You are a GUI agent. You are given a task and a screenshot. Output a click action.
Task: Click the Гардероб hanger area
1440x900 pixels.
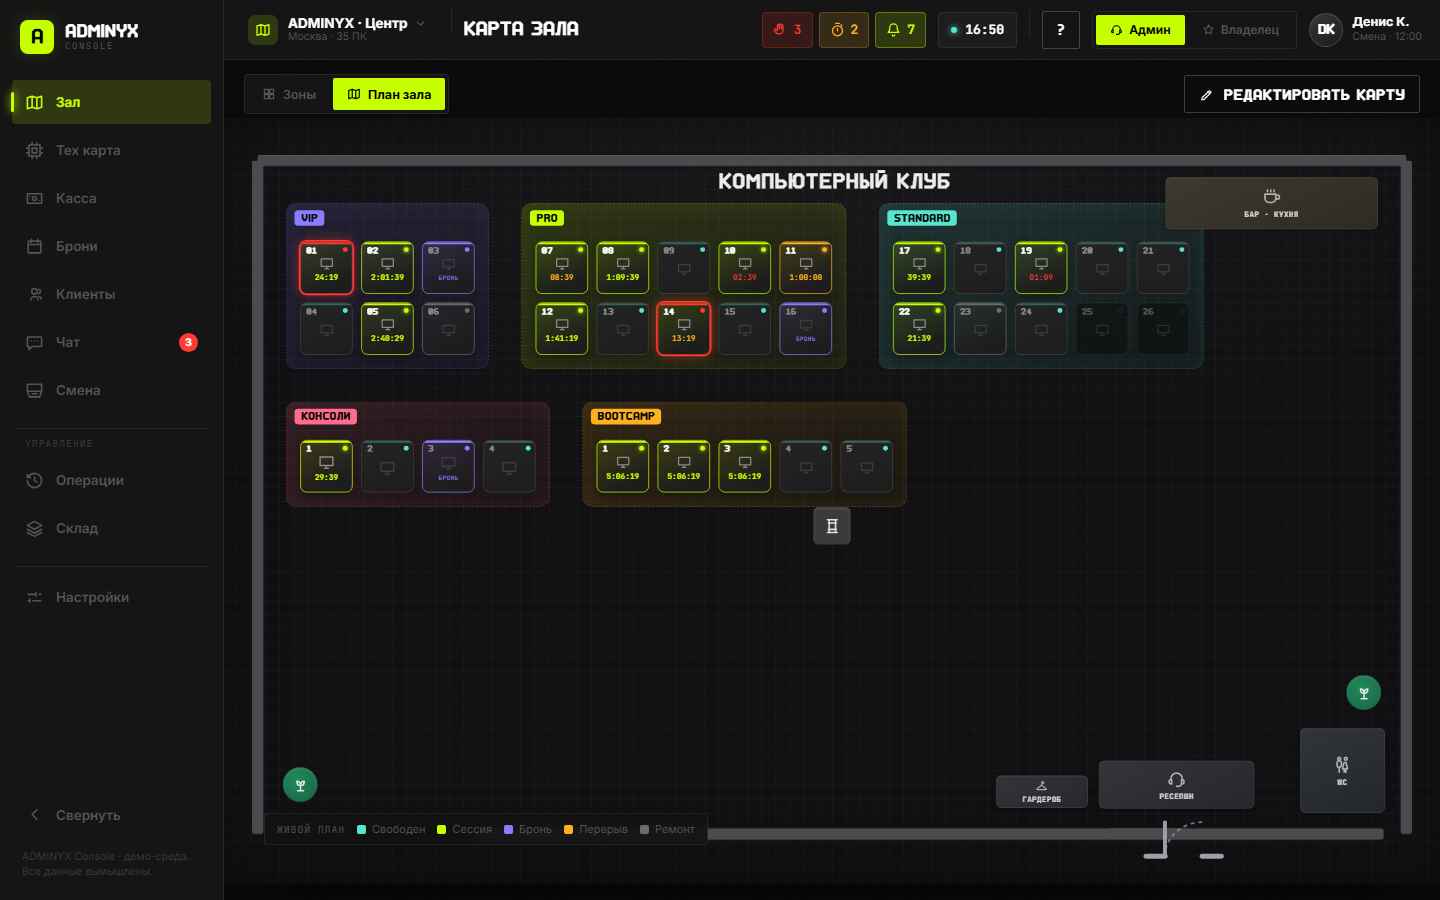click(x=1041, y=791)
